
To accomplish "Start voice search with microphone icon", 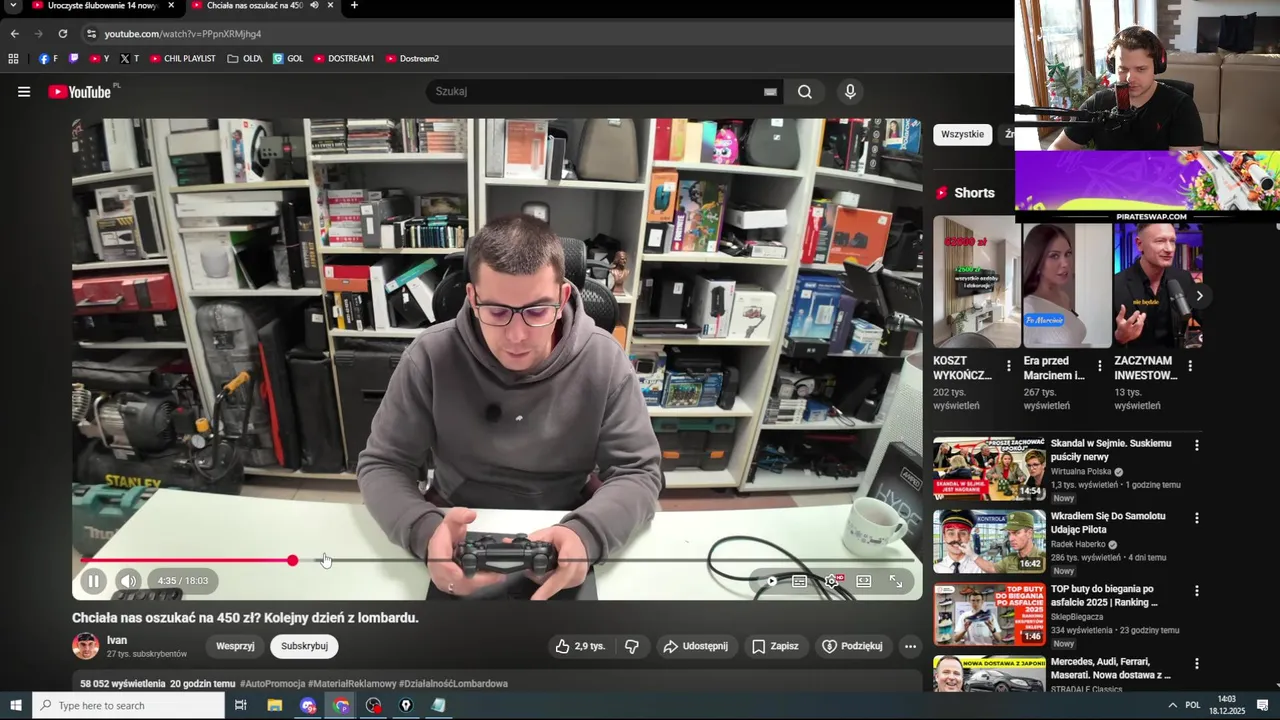I will [x=850, y=92].
